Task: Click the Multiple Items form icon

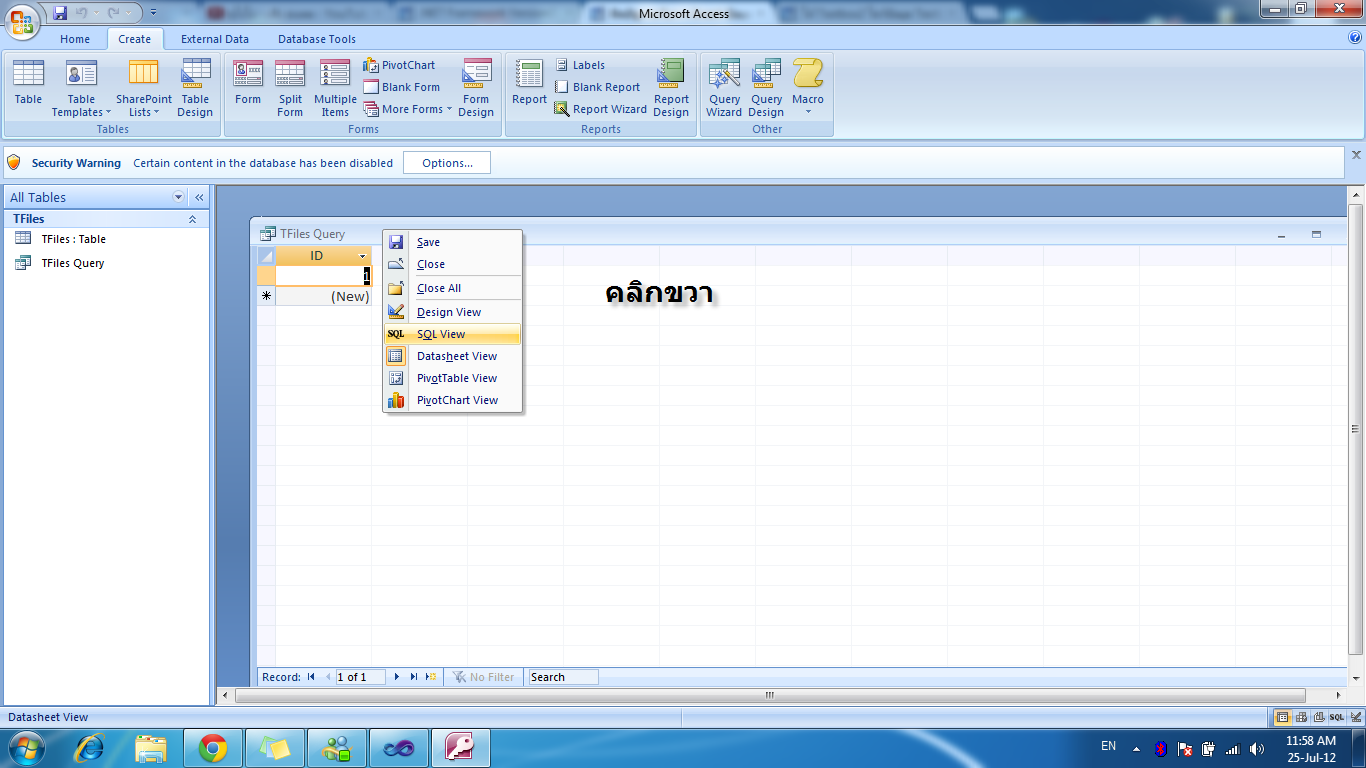Action: pos(335,88)
